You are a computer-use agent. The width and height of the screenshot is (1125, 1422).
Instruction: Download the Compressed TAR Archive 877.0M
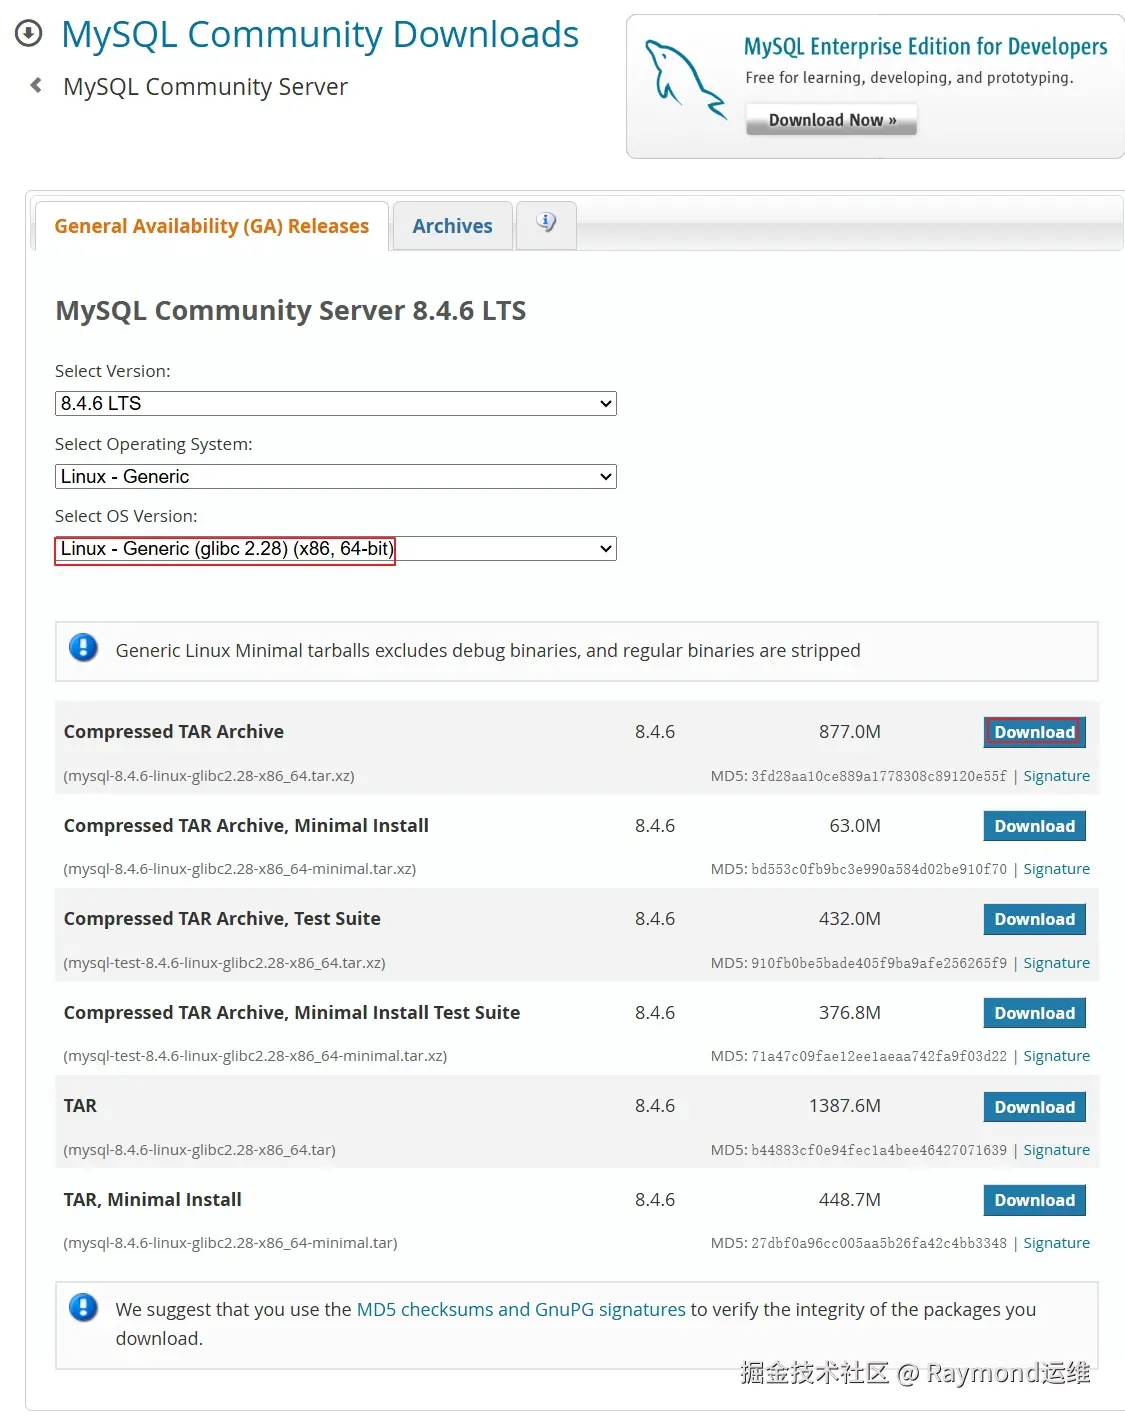coord(1034,732)
